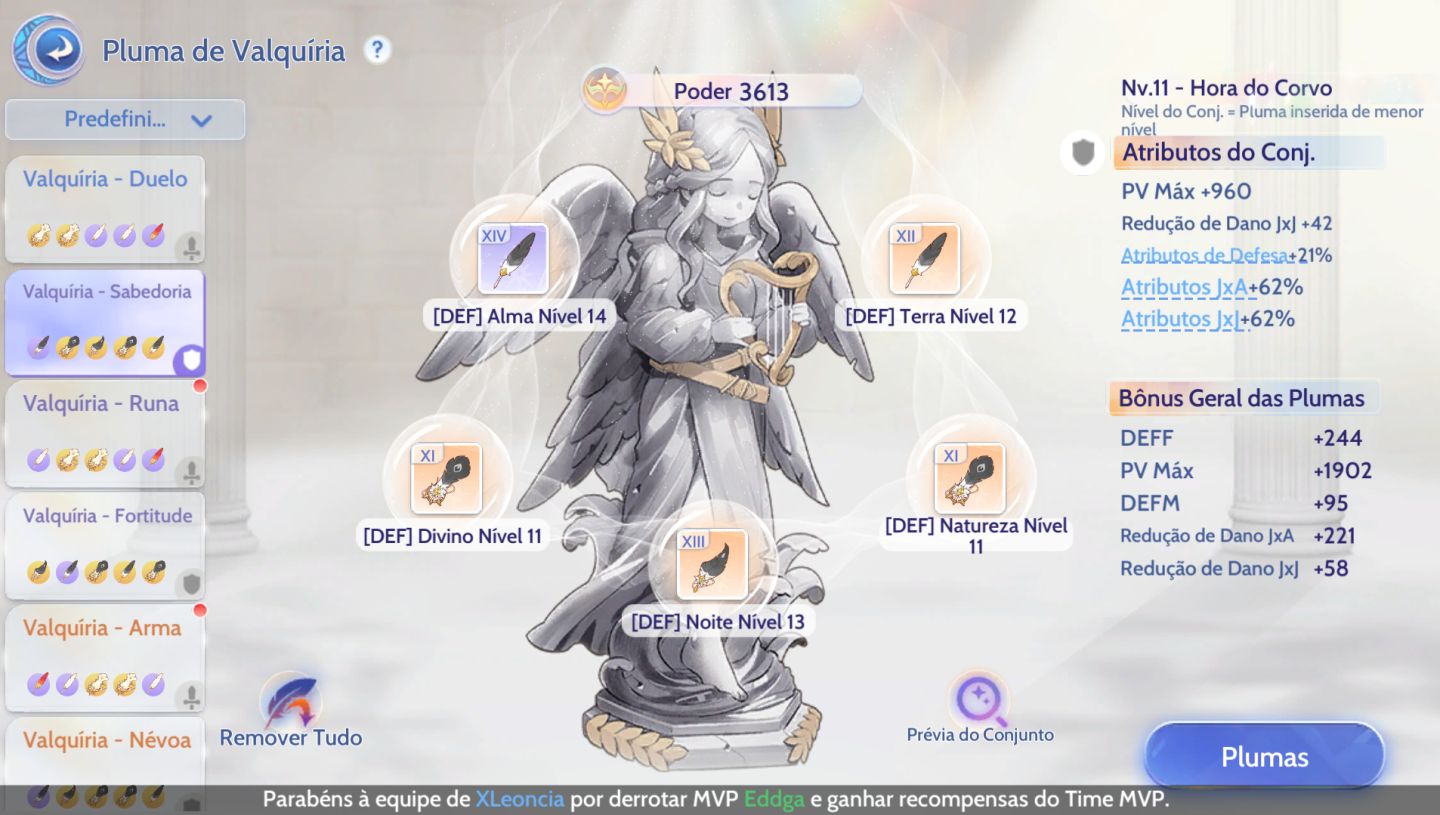Select the Valquíria - Runa preset
The image size is (1440, 815).
tap(105, 433)
